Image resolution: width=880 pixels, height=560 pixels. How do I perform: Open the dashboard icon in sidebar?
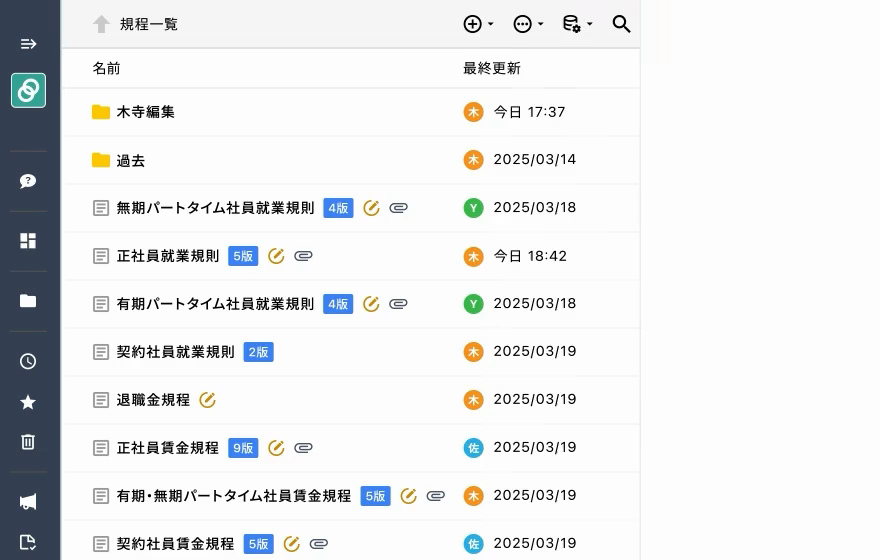point(28,241)
